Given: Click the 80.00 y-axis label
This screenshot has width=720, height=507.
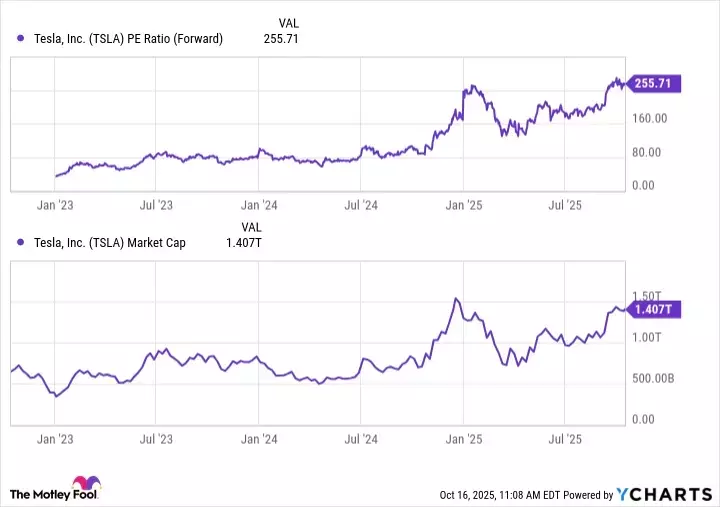Looking at the screenshot, I should pyautogui.click(x=648, y=152).
